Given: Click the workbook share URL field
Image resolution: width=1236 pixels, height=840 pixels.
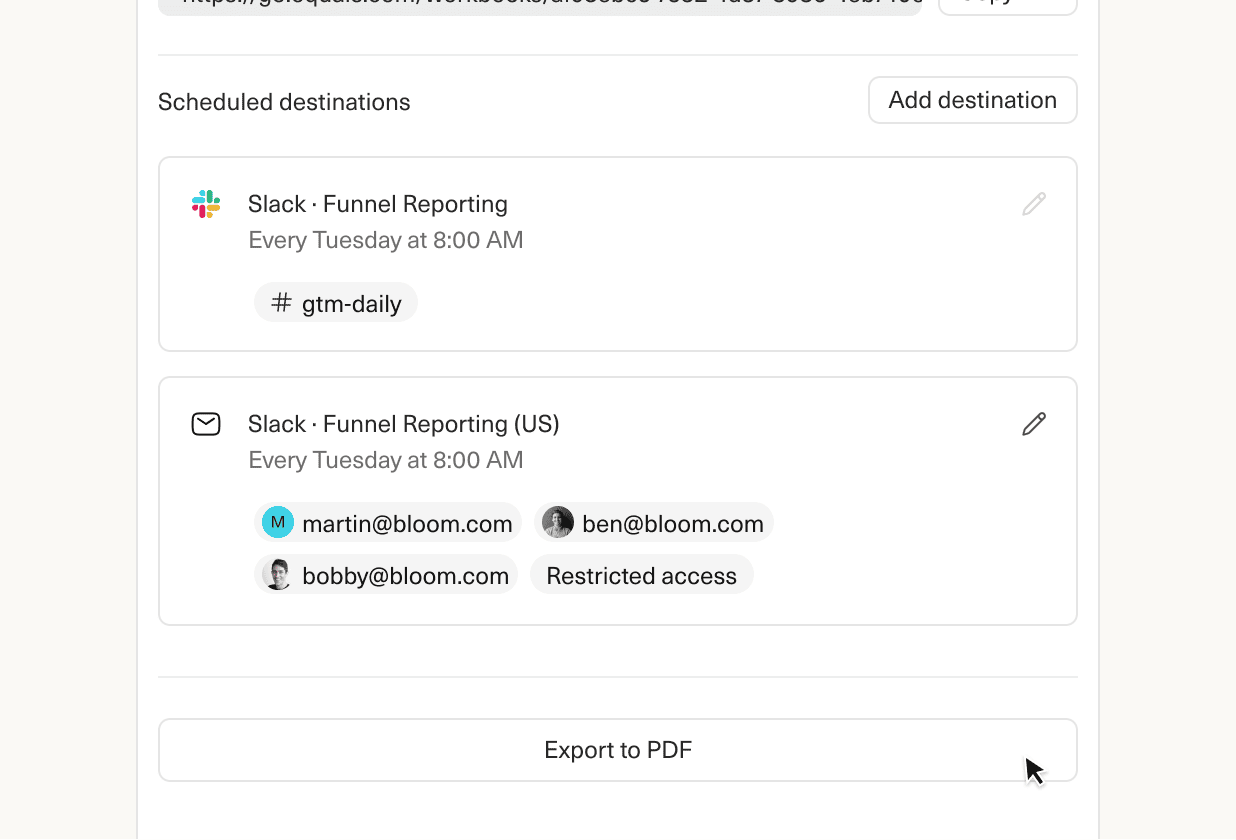Looking at the screenshot, I should click(539, 5).
